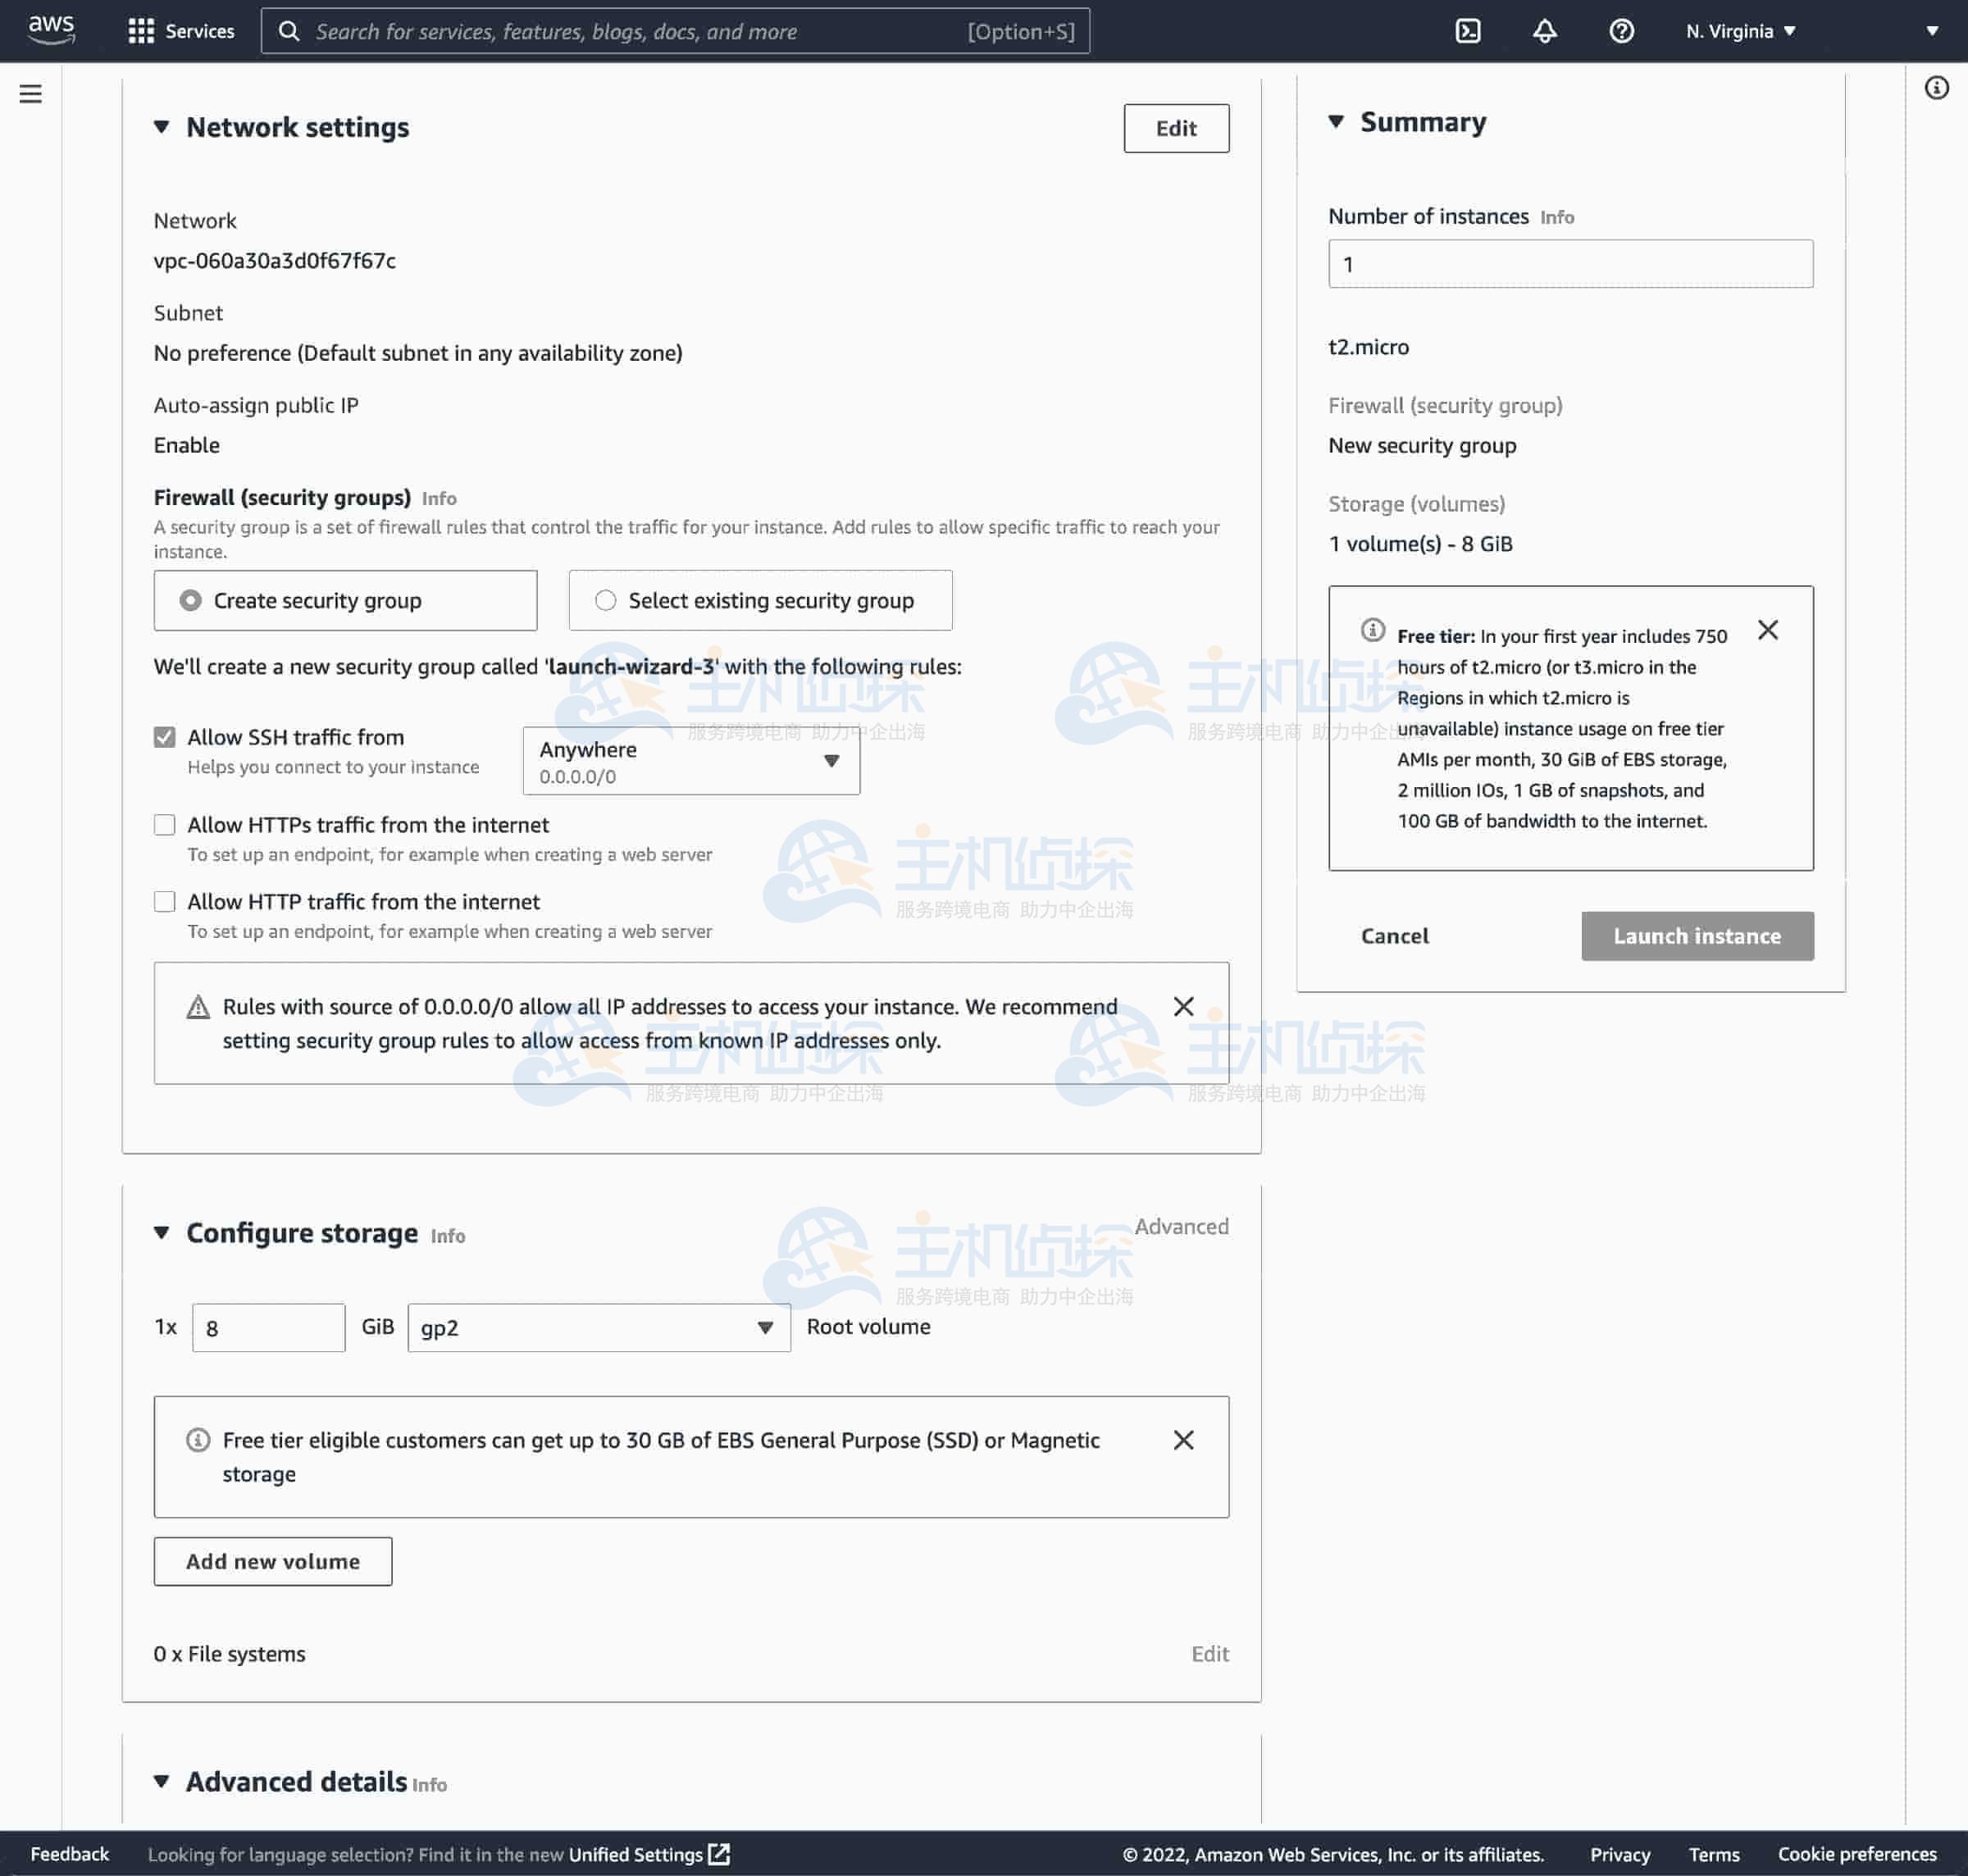Open the info panel icon at right edge
Screen dimensions: 1968x1876
[x=1936, y=88]
